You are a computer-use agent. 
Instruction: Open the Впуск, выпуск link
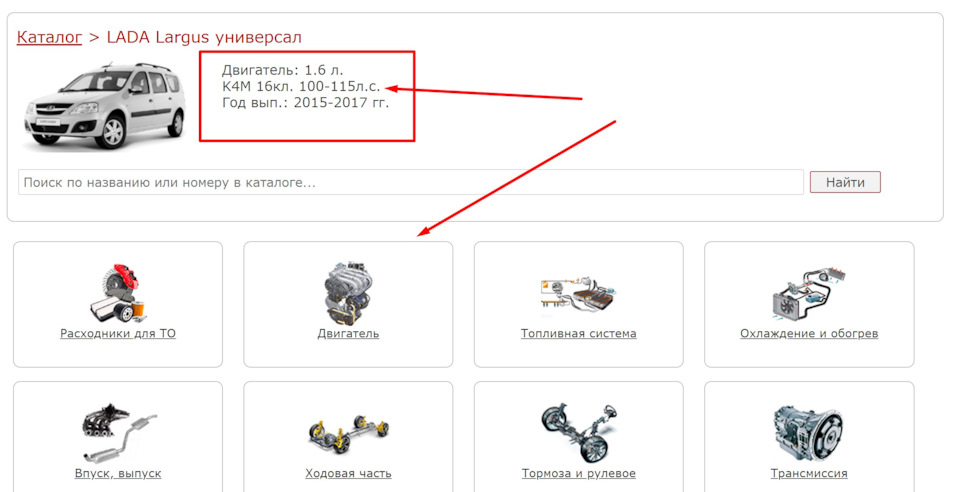pyautogui.click(x=118, y=474)
